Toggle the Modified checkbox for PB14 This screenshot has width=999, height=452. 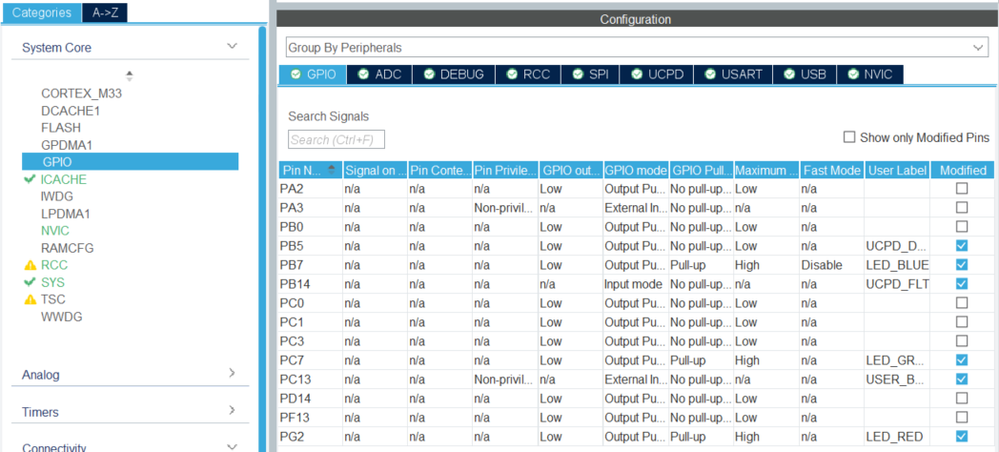click(x=961, y=284)
